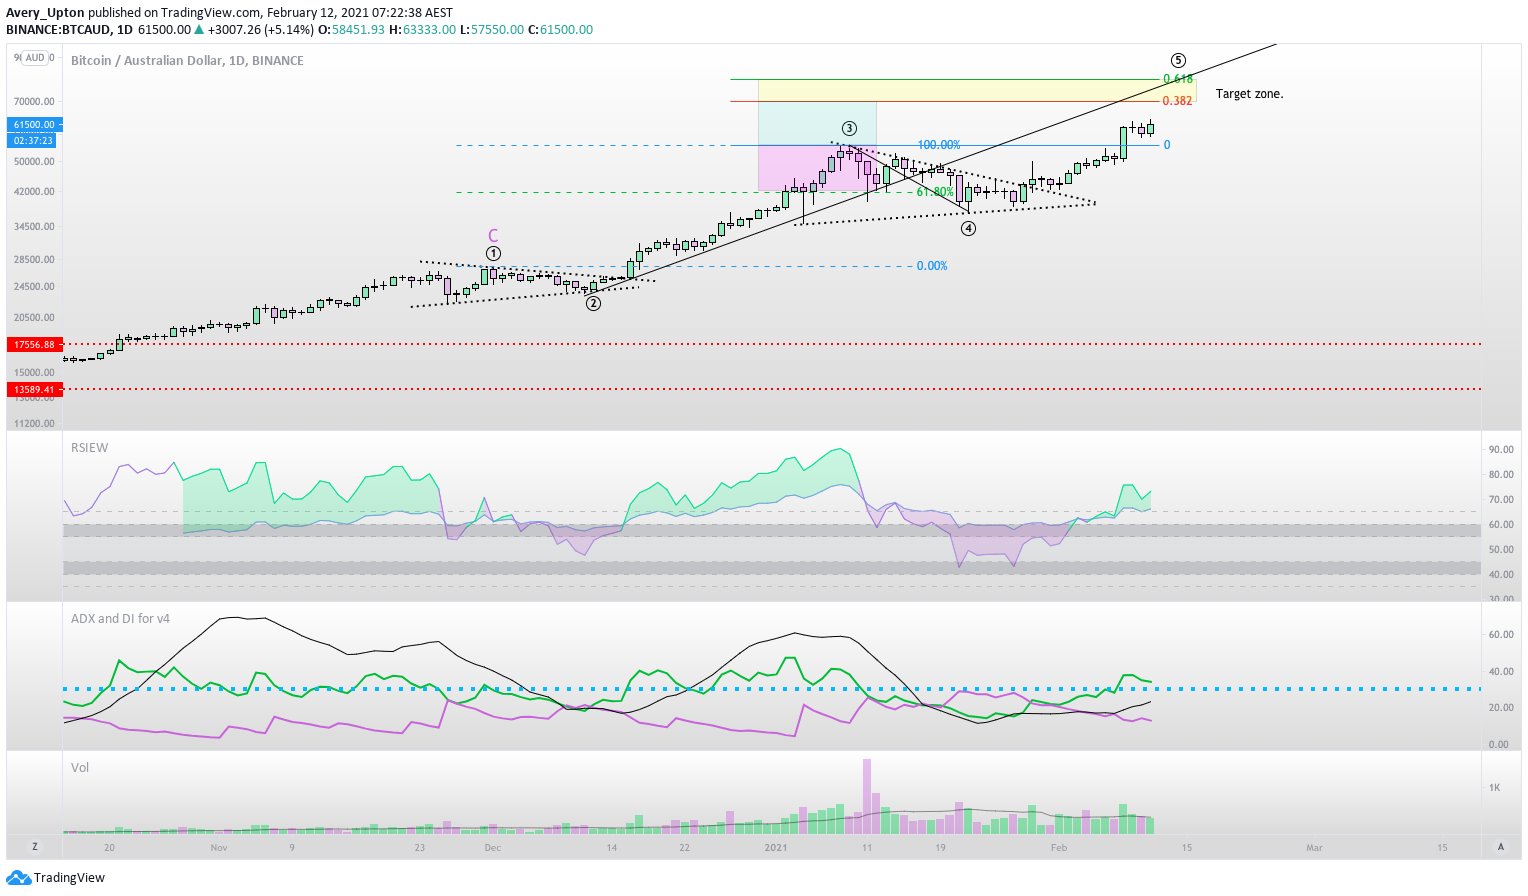
Task: Click the 70000.00 price axis label
Action: click(35, 102)
